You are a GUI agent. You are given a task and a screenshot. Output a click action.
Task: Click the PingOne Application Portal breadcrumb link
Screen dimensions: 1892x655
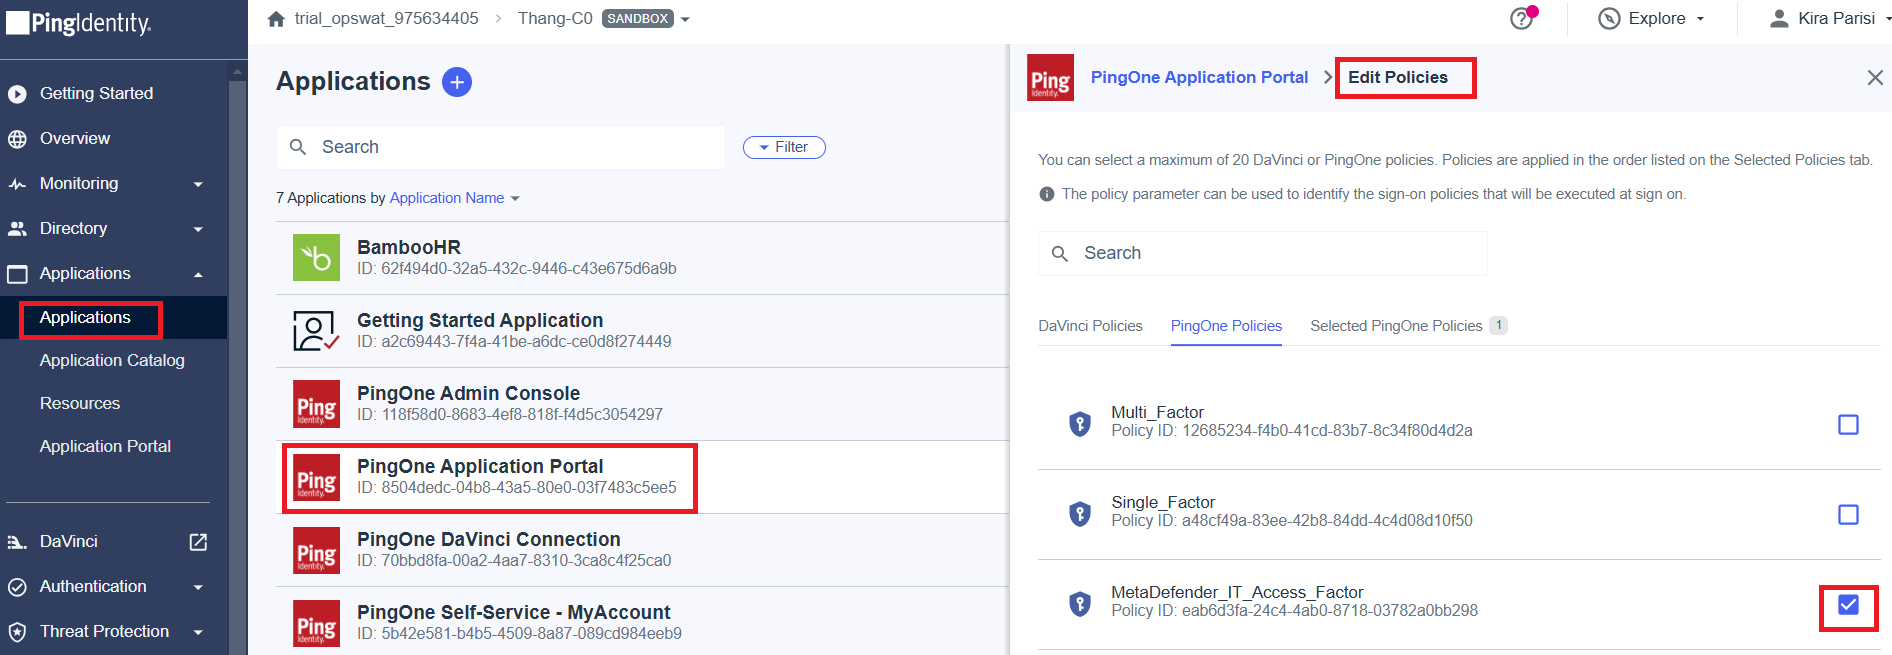click(1199, 78)
